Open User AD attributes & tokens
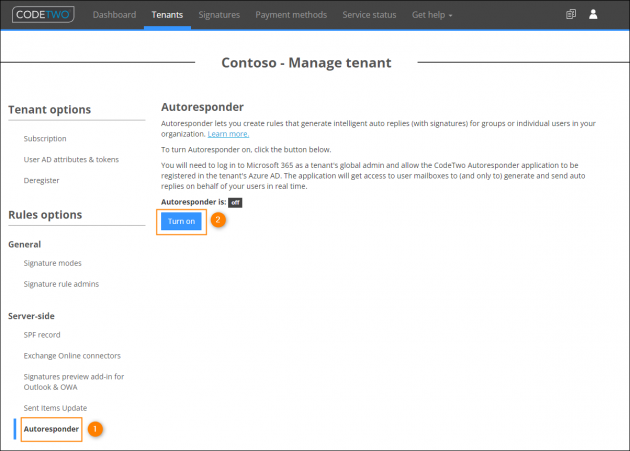Image resolution: width=630 pixels, height=451 pixels. [71, 160]
